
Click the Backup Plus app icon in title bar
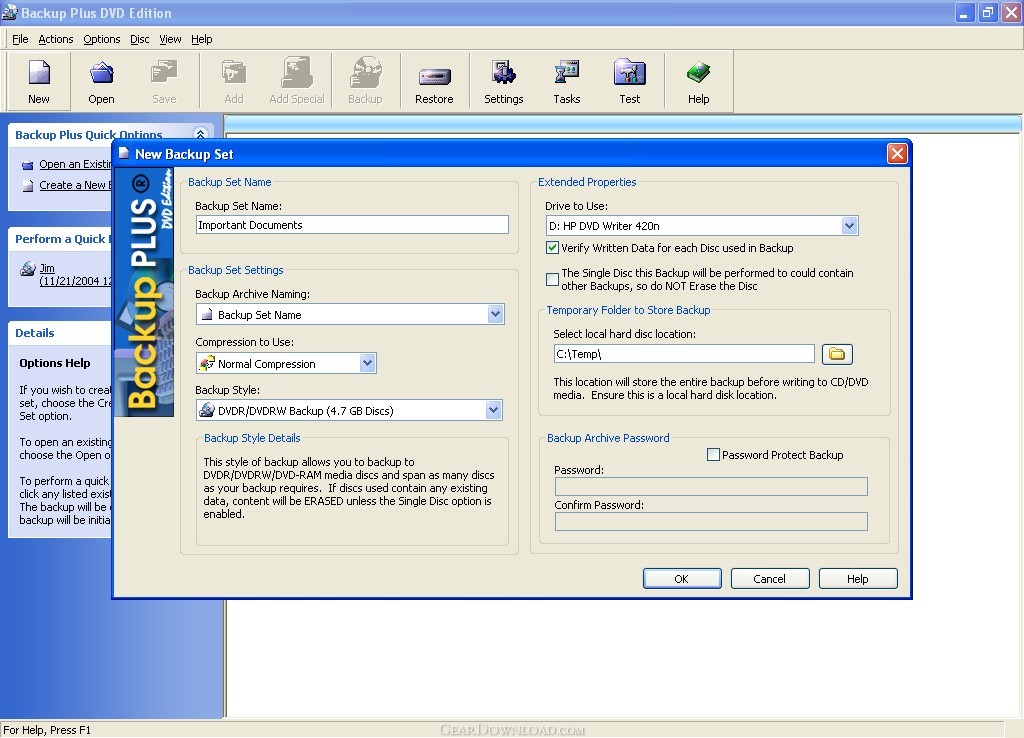click(x=9, y=12)
